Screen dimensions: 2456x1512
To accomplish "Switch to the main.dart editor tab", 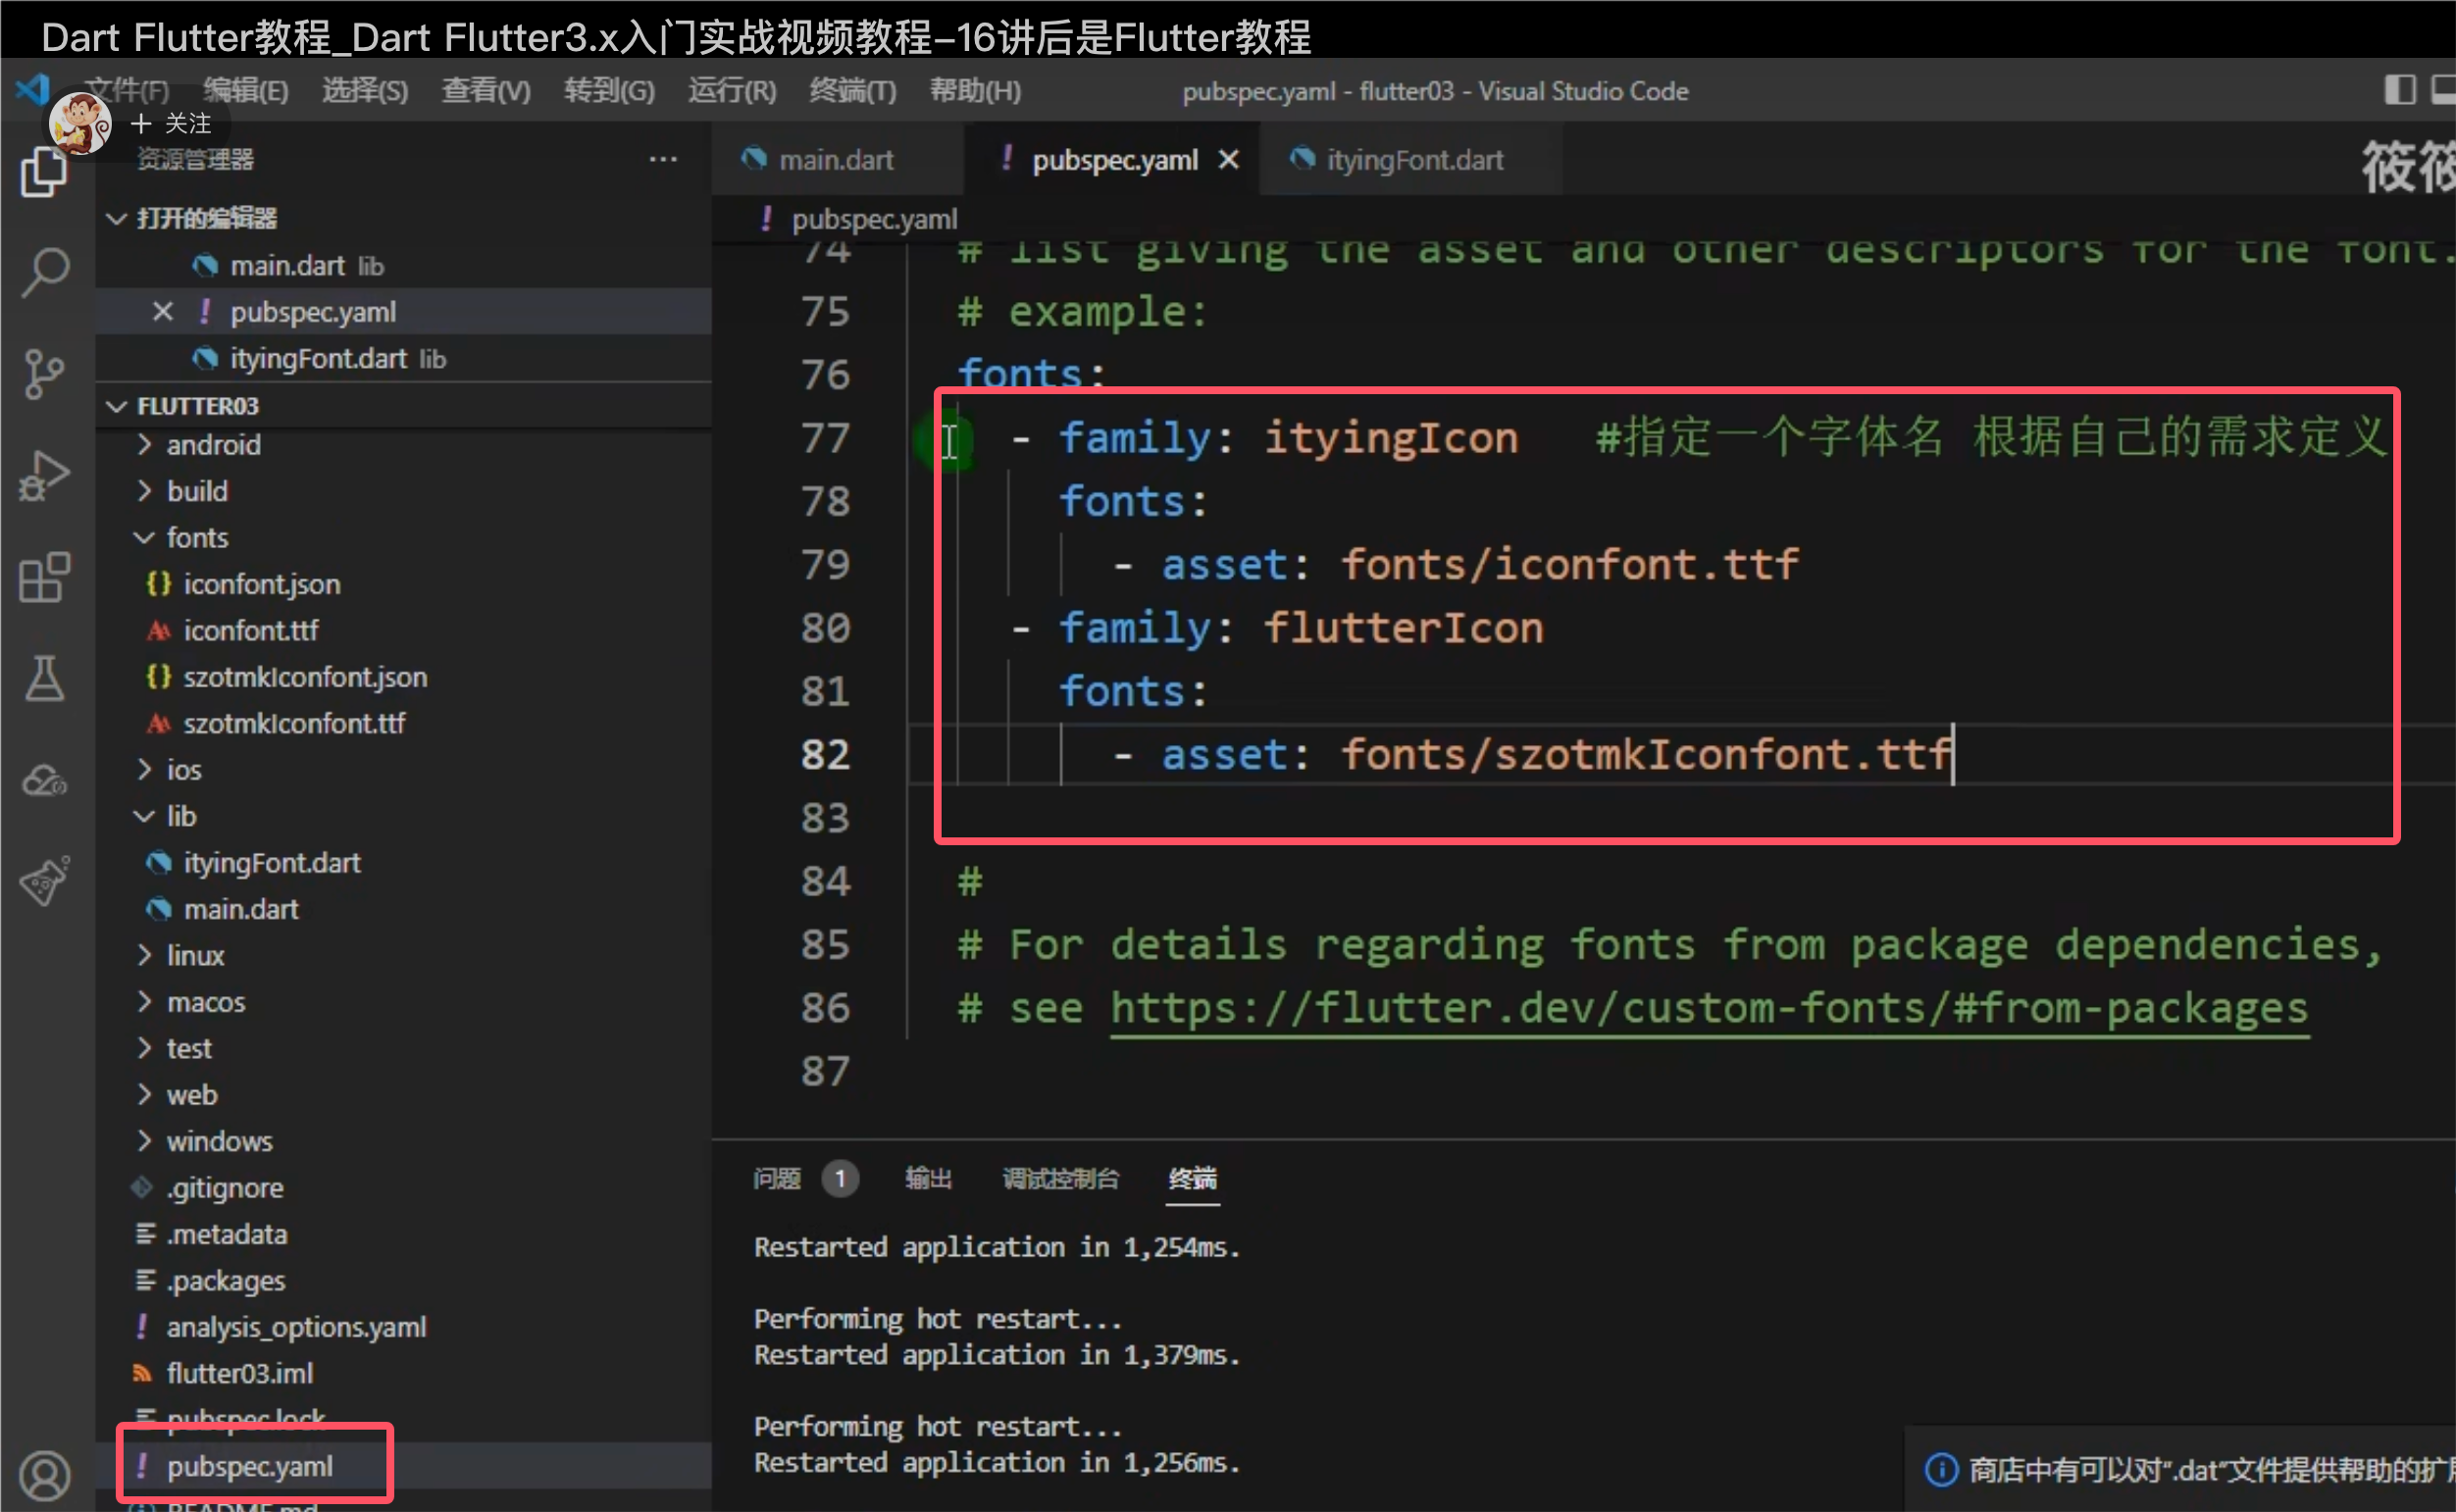I will click(x=837, y=160).
